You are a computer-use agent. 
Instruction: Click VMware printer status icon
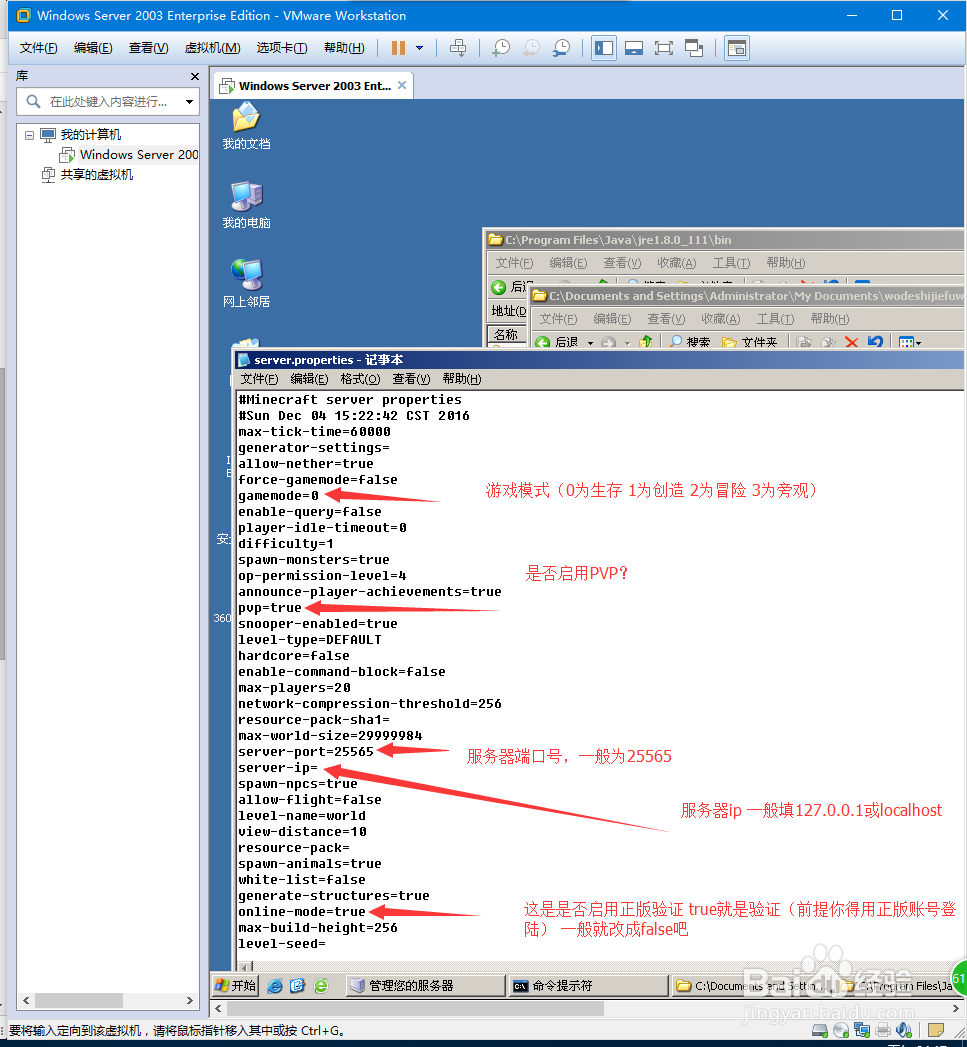[x=884, y=1030]
